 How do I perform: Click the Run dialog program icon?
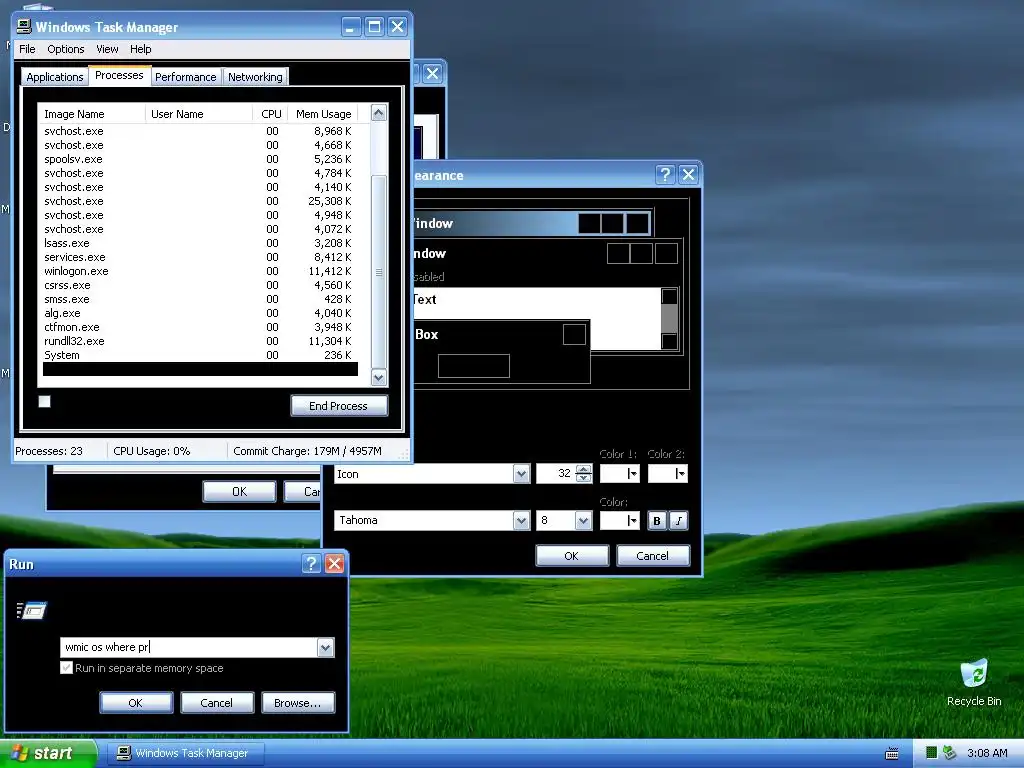[x=31, y=611]
